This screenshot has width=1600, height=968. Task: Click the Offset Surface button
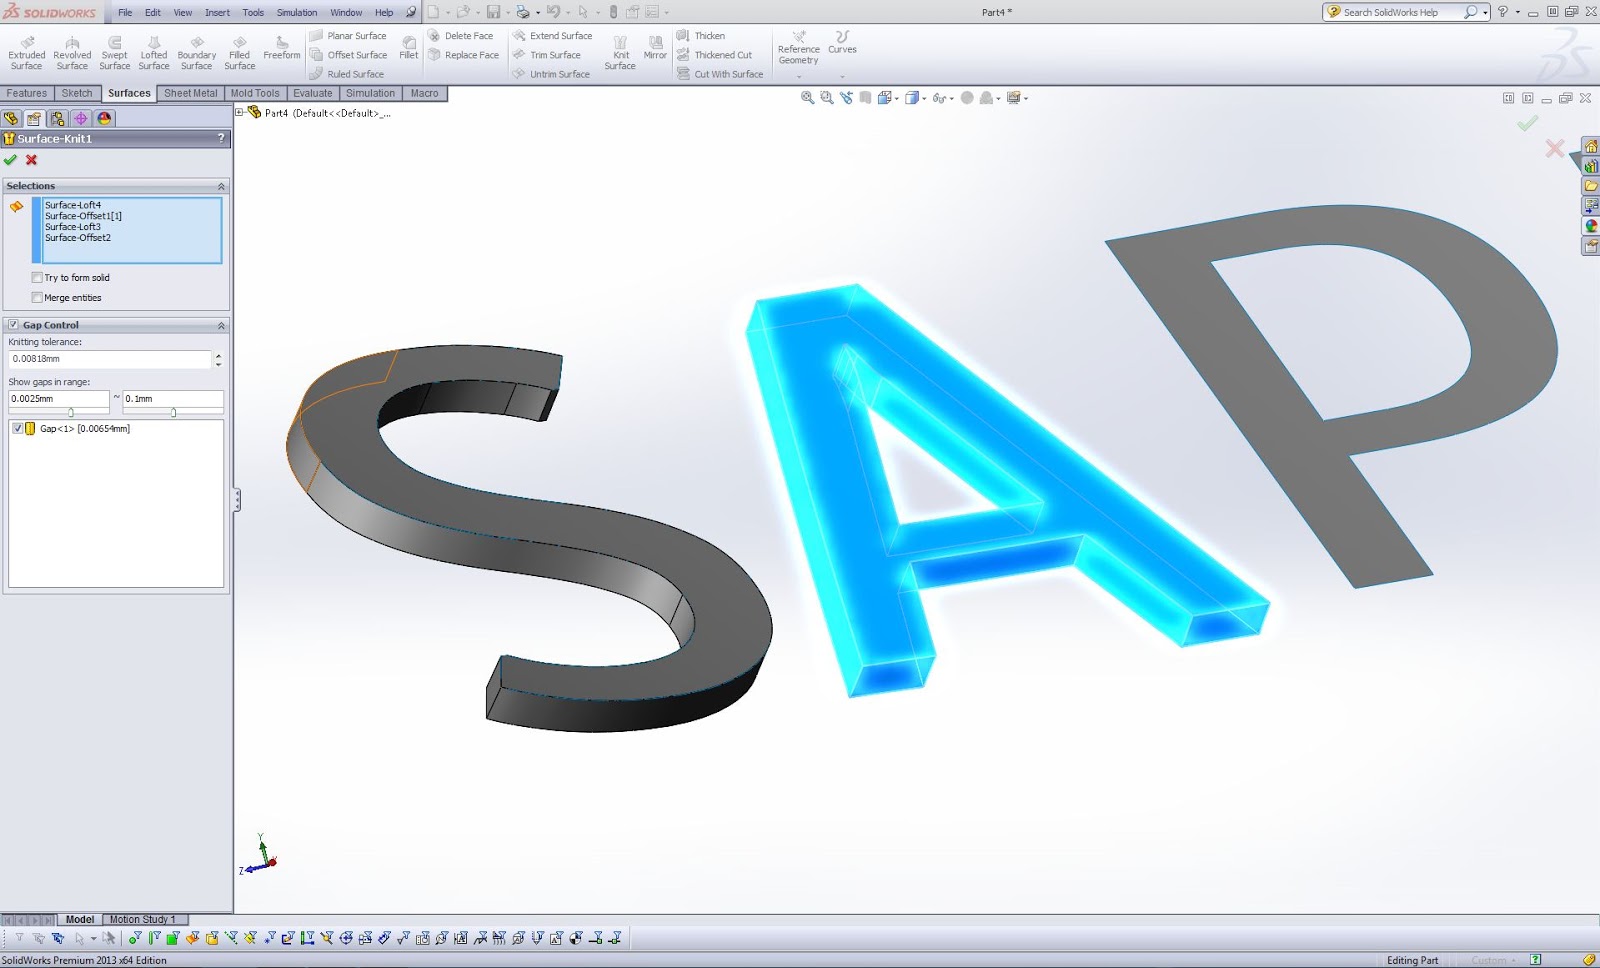[348, 55]
